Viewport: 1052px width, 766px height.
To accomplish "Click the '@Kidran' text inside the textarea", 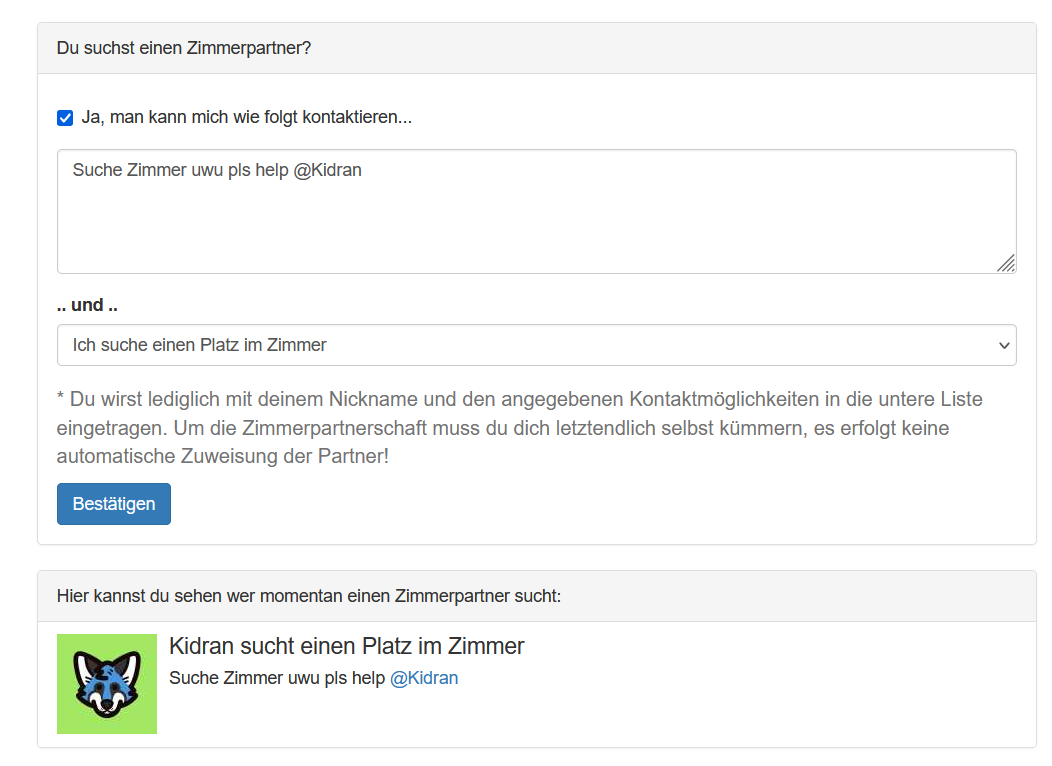I will pos(328,170).
